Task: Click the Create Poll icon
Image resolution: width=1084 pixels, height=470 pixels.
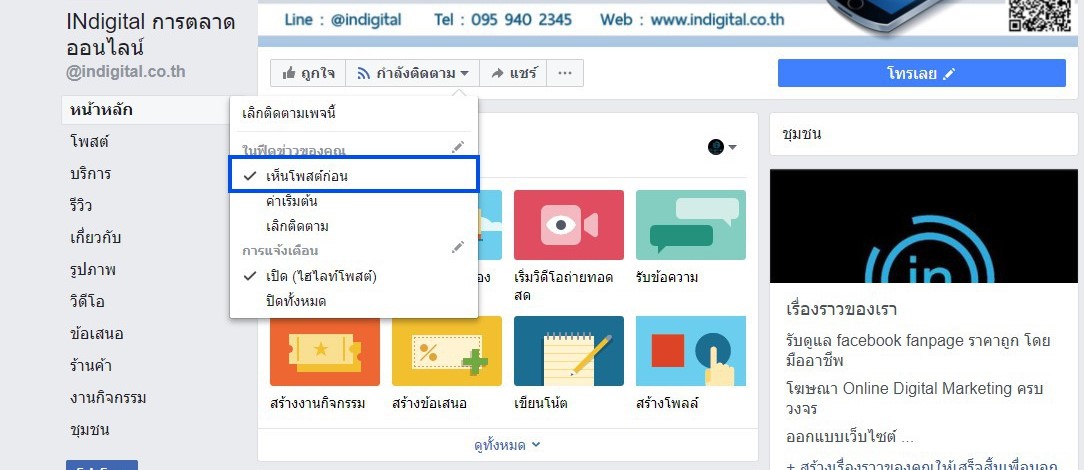Action: (691, 351)
